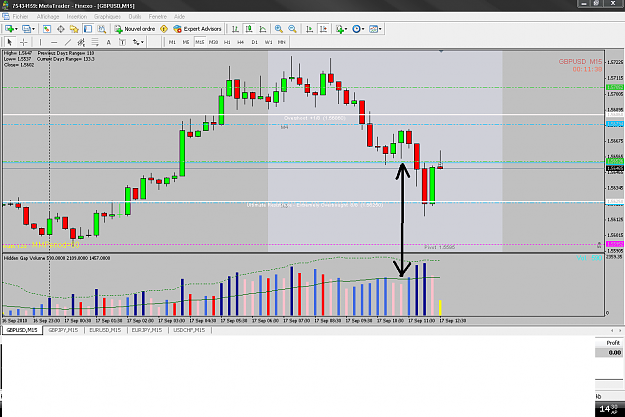Select text 'A' tool

point(108,42)
